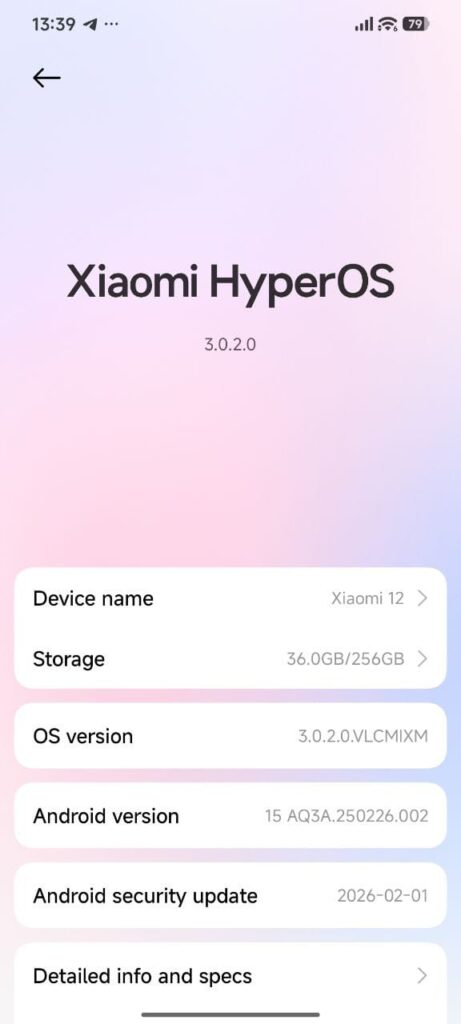
Task: Open the OS version row
Action: [230, 736]
